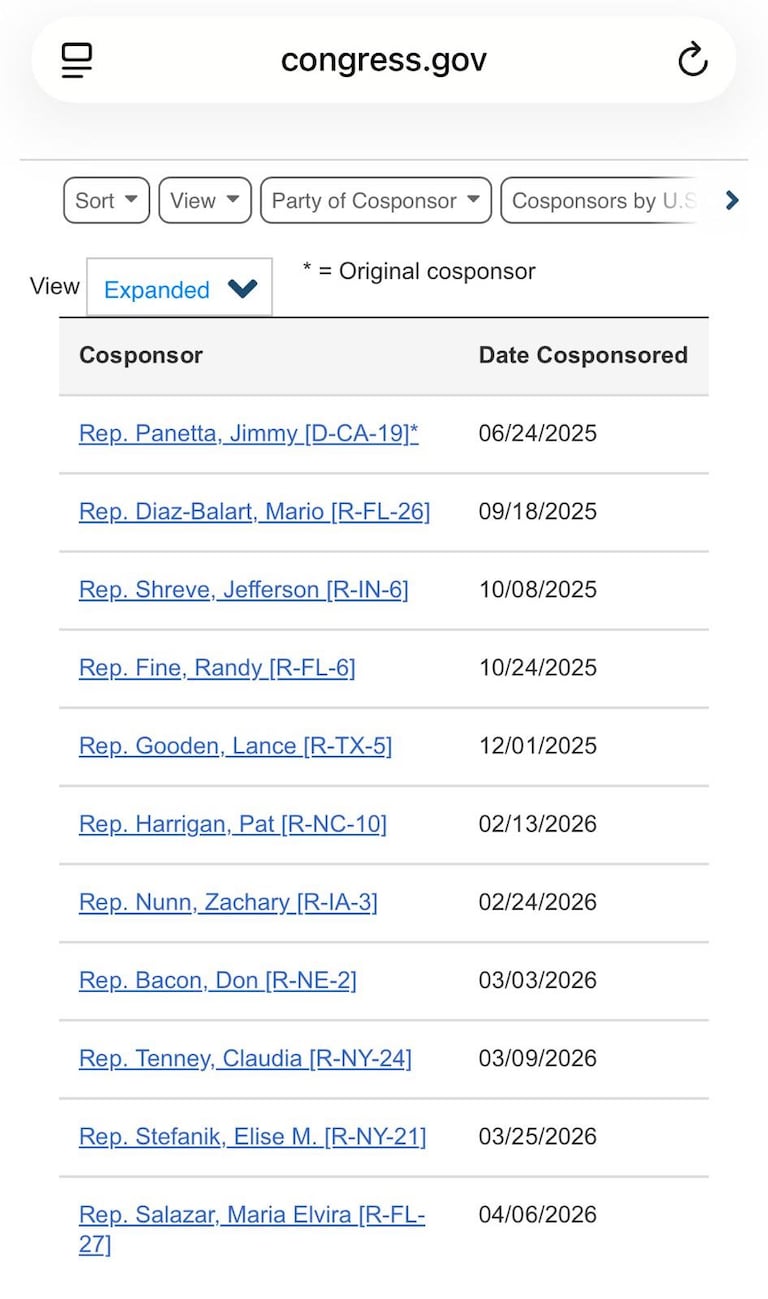Screen dimensions: 768x1299
Task: Open the Cosponsors by U.S. State dropdown
Action: click(x=603, y=200)
